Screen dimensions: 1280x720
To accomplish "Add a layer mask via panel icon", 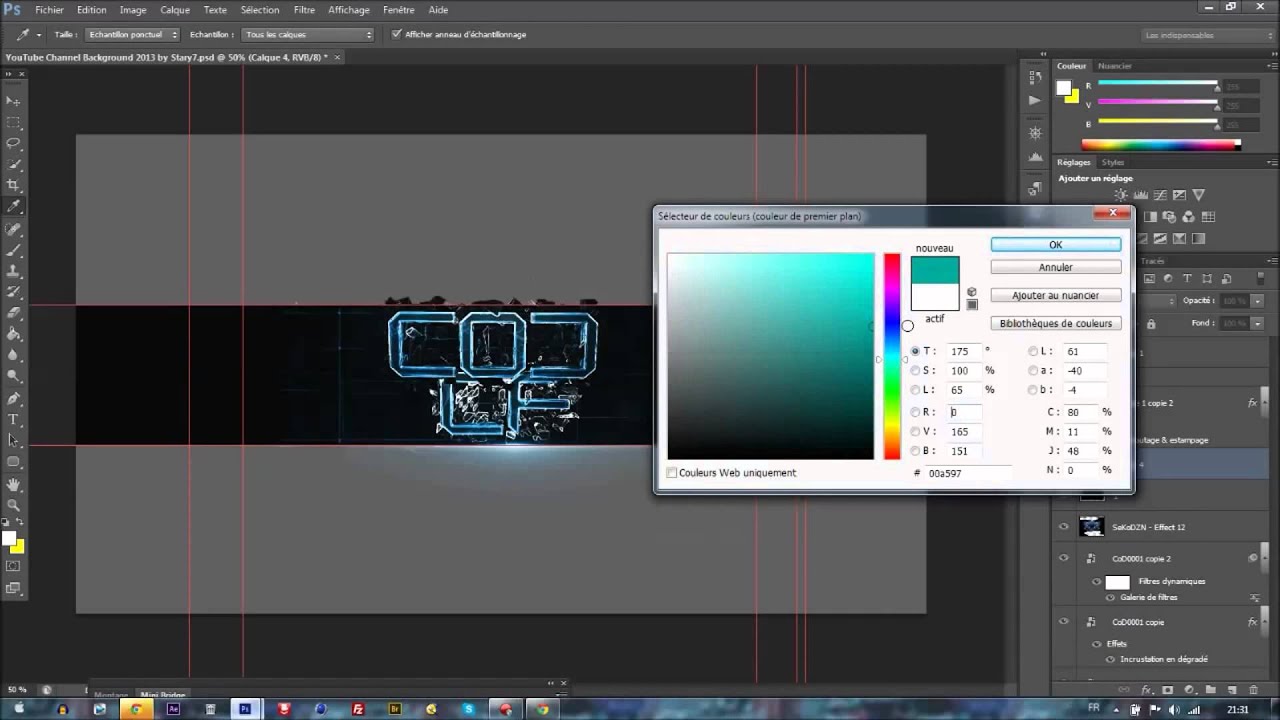I will (1167, 690).
